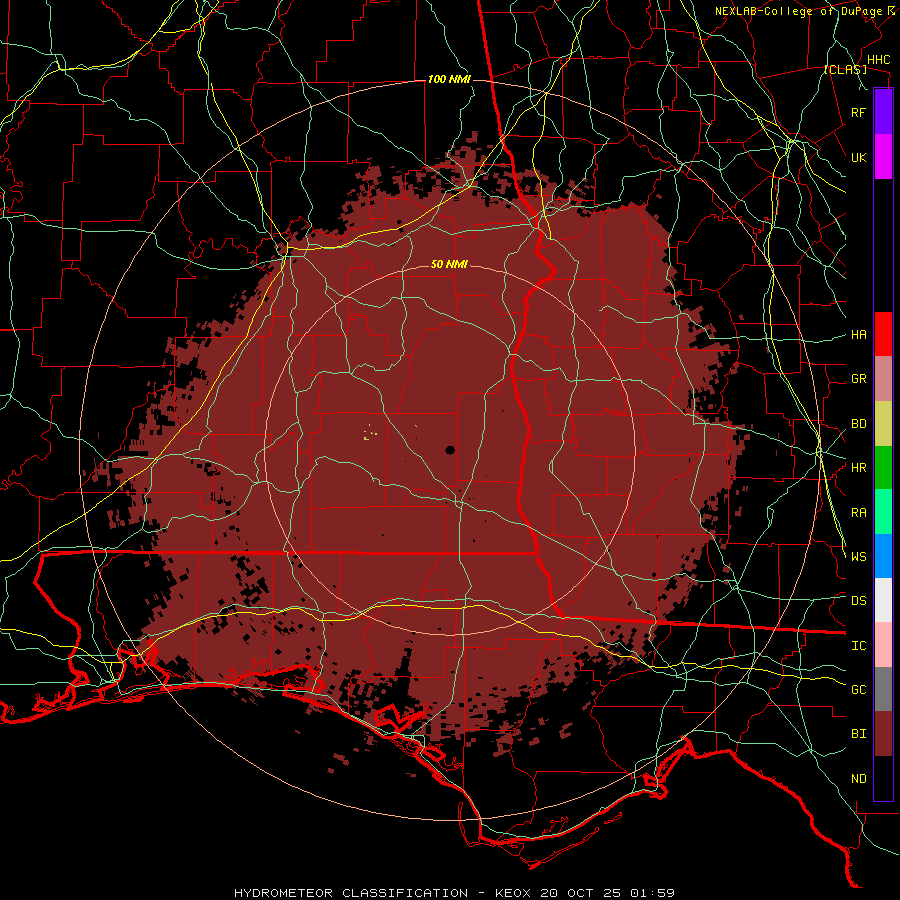
Task: Click the black radar site dot at center
Action: pyautogui.click(x=450, y=450)
